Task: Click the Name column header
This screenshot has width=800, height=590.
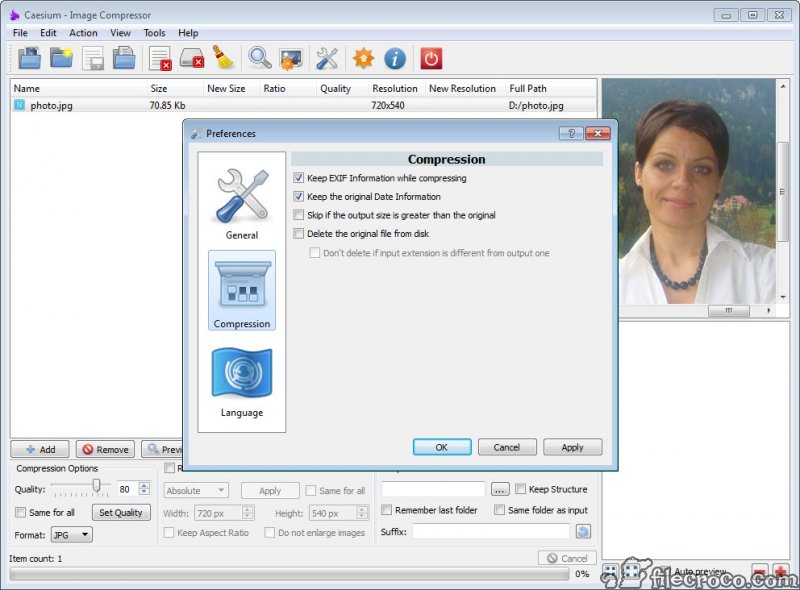Action: 79,88
